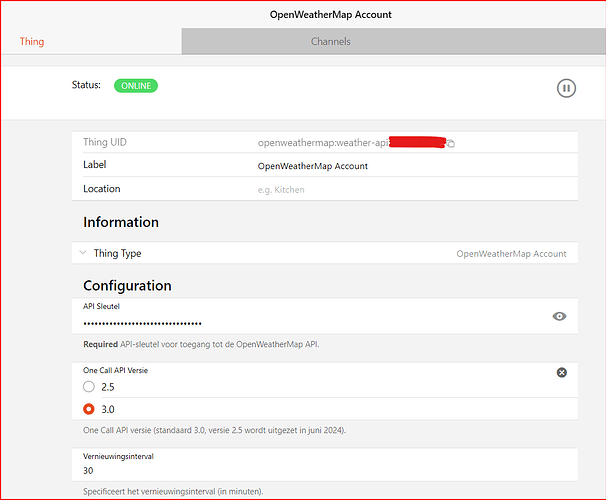Select One Call API version 3.0
The width and height of the screenshot is (606, 500).
click(x=90, y=408)
